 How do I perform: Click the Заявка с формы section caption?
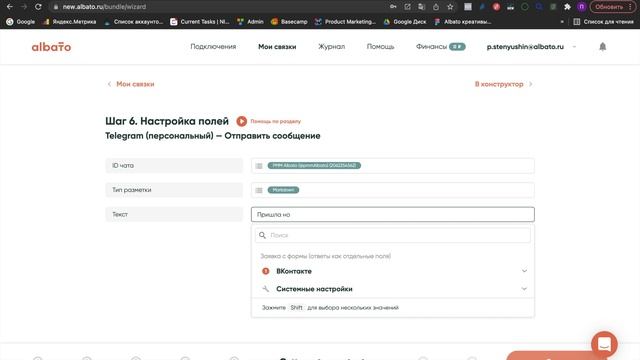click(325, 256)
